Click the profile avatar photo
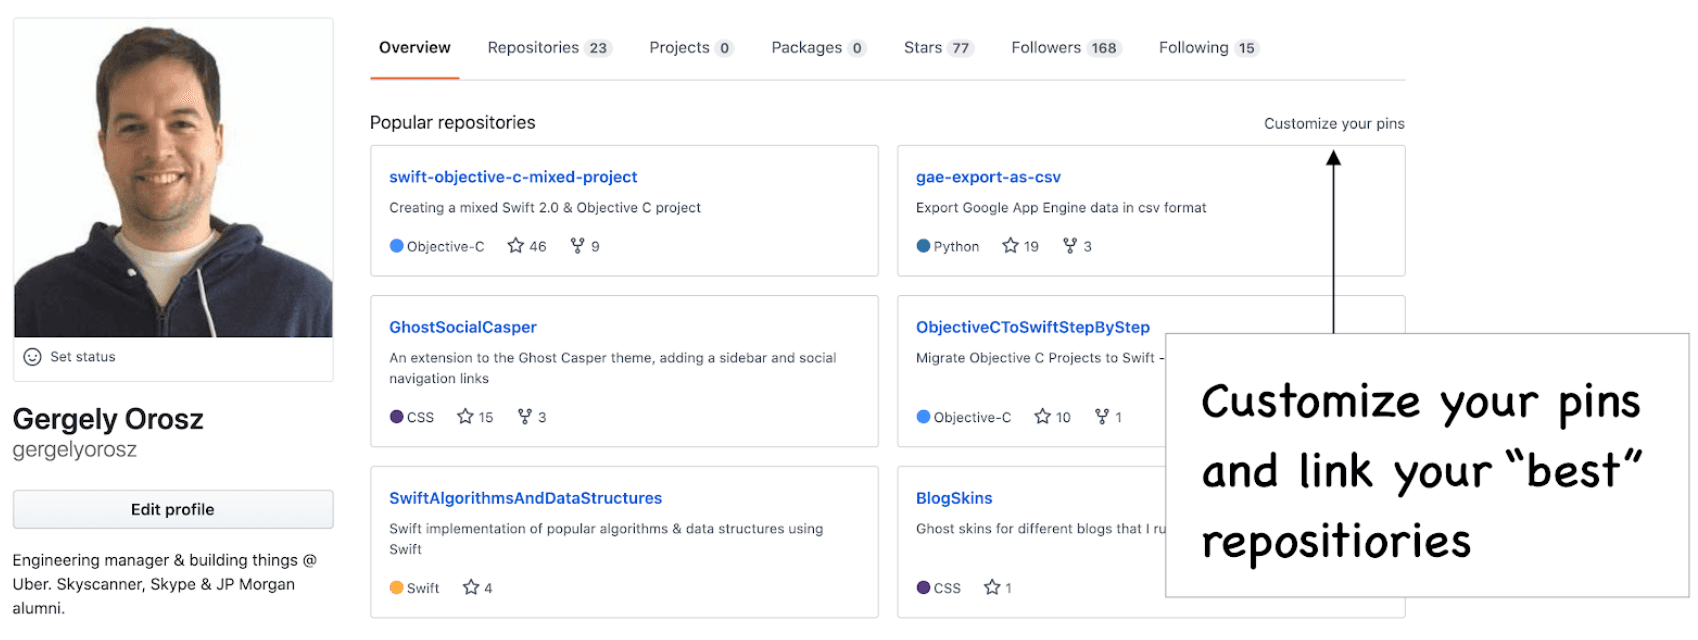 point(173,178)
